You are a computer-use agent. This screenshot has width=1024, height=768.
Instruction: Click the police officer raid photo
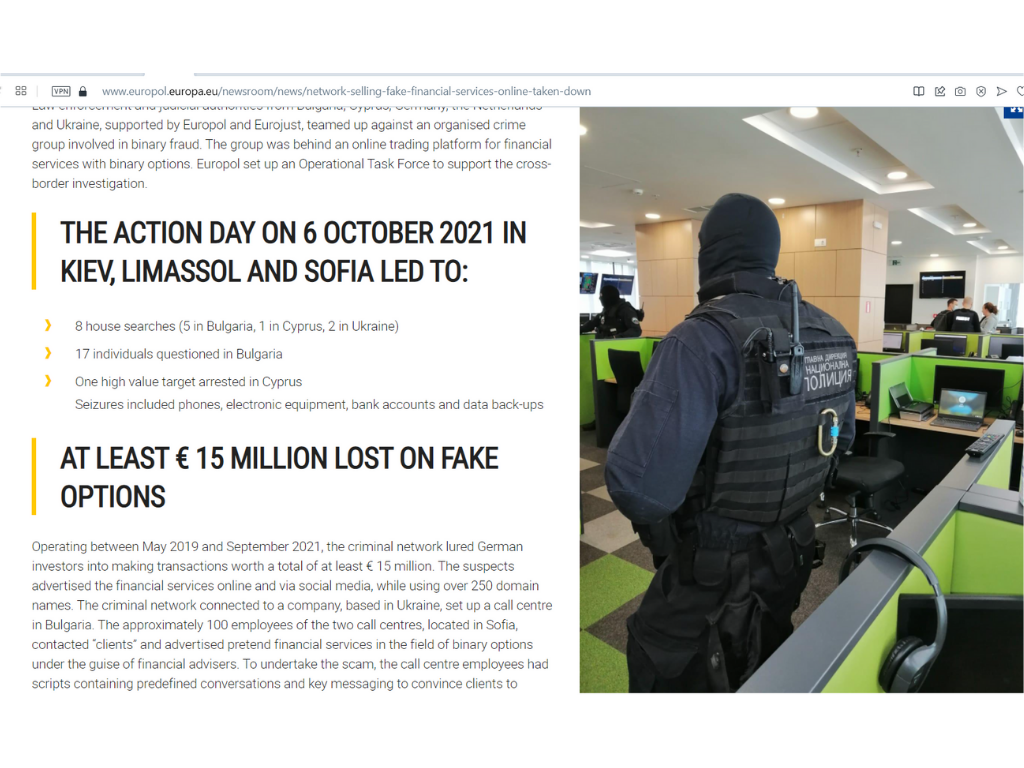pyautogui.click(x=801, y=400)
